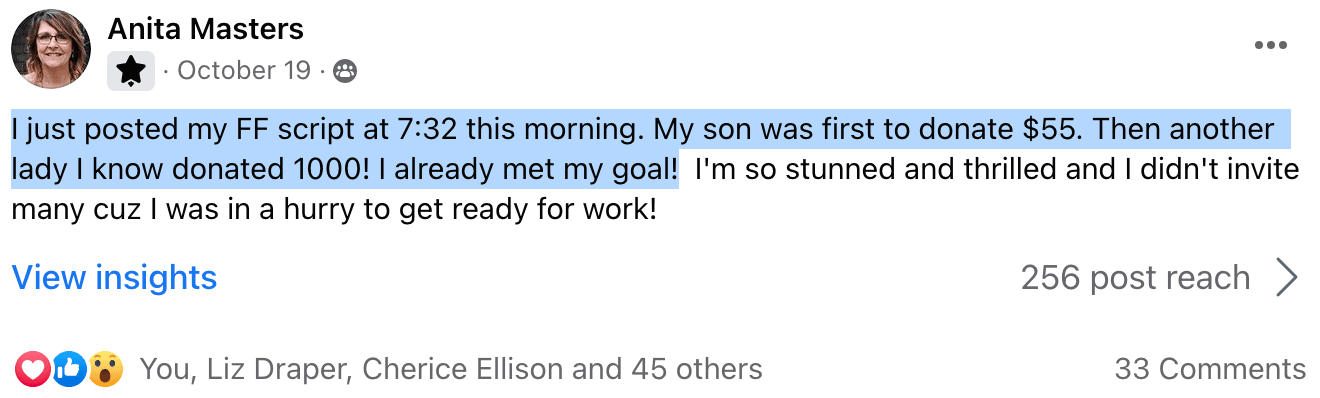1320x398 pixels.
Task: Click the group audience icon beside the date
Action: coord(345,71)
